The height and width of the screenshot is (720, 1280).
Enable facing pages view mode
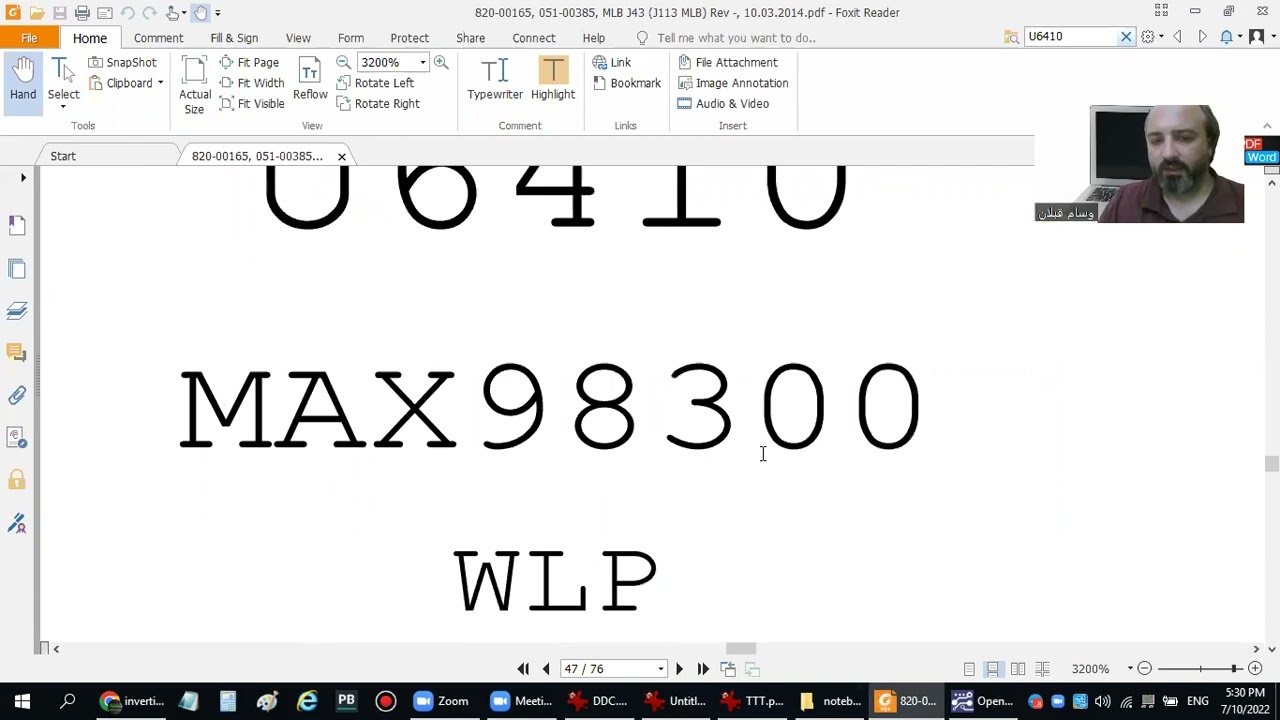point(1018,669)
